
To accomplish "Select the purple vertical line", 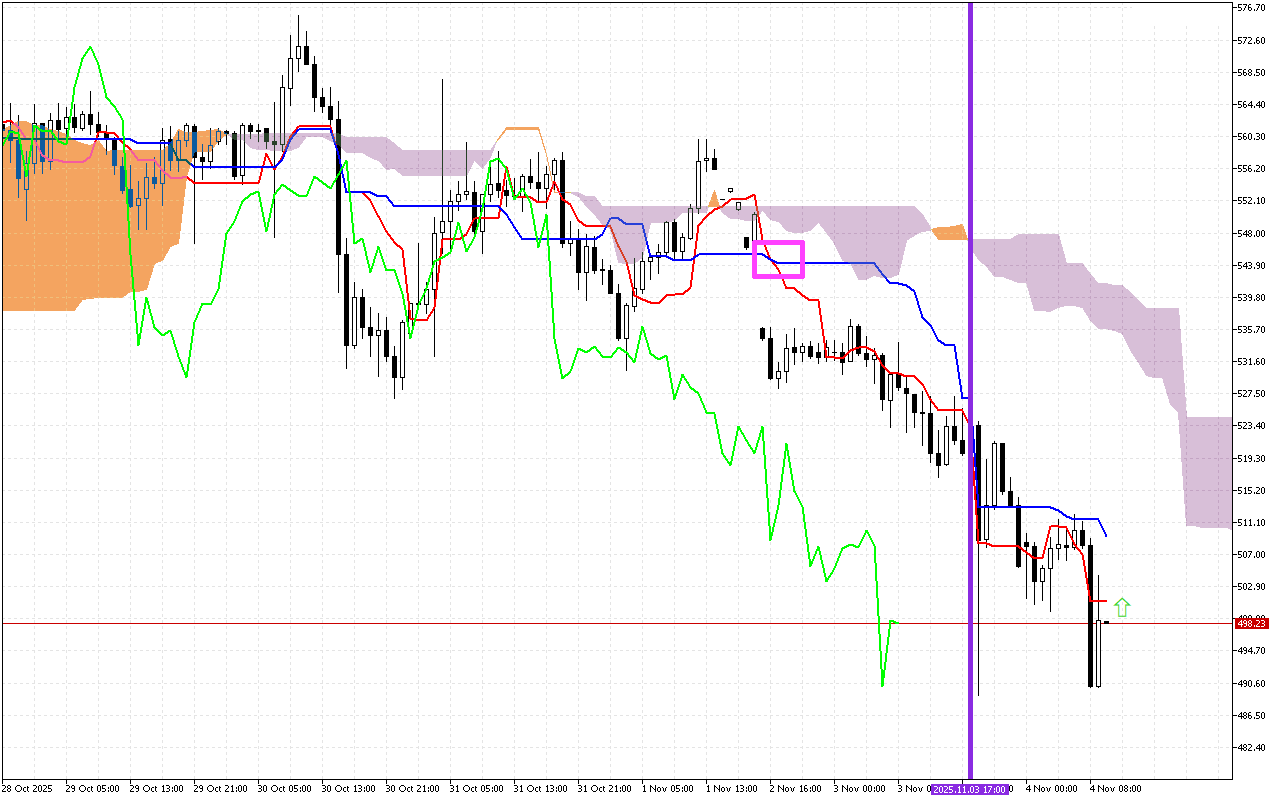I will [970, 300].
